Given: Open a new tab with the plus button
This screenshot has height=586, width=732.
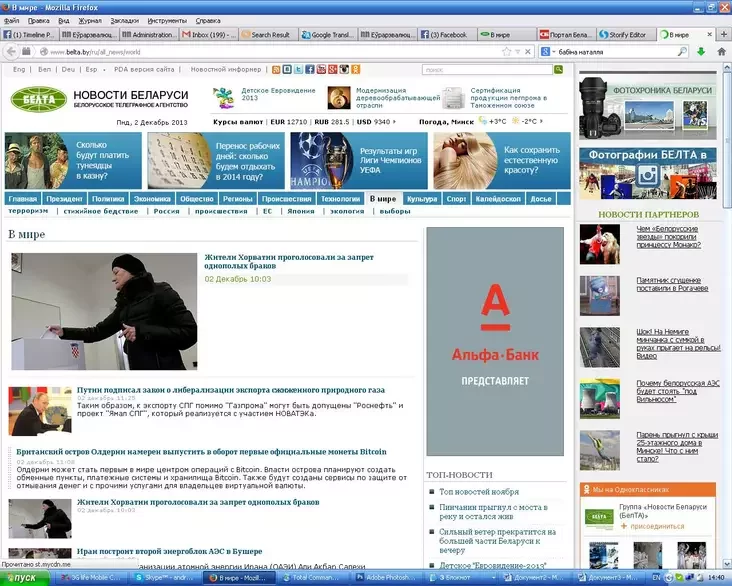Looking at the screenshot, I should click(724, 35).
